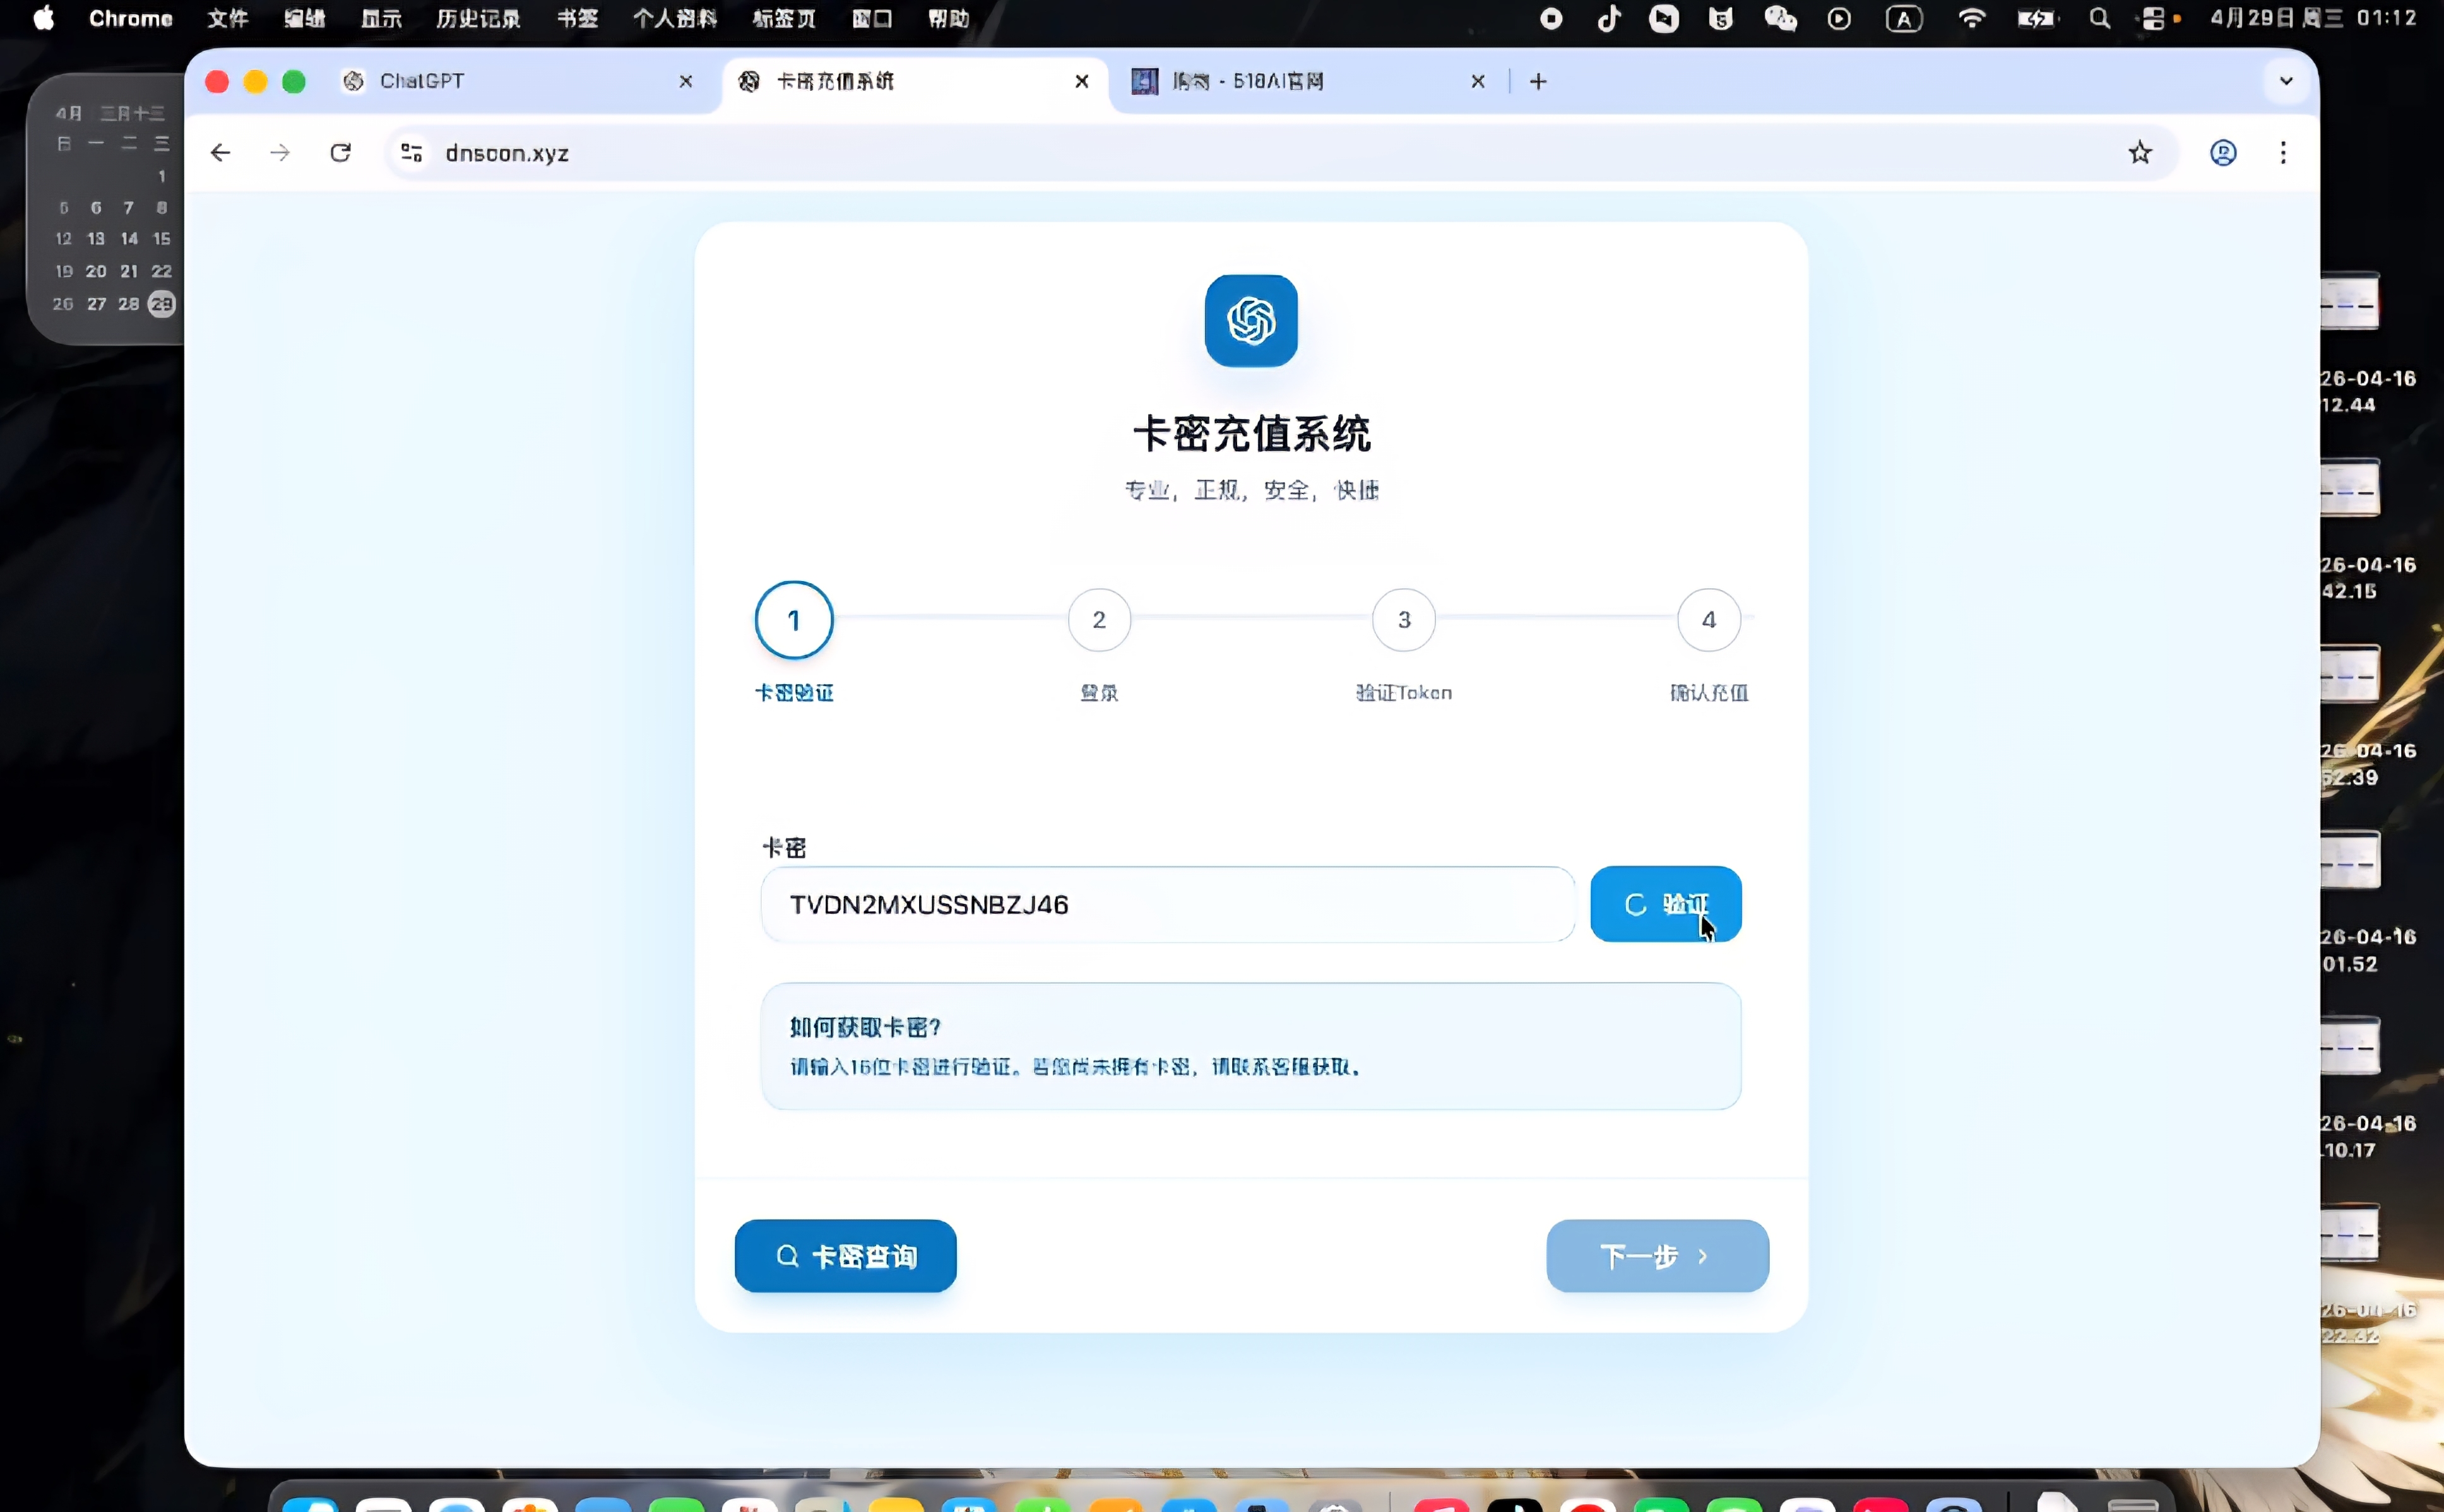
Task: Select step 2 登录 circle
Action: [1099, 620]
